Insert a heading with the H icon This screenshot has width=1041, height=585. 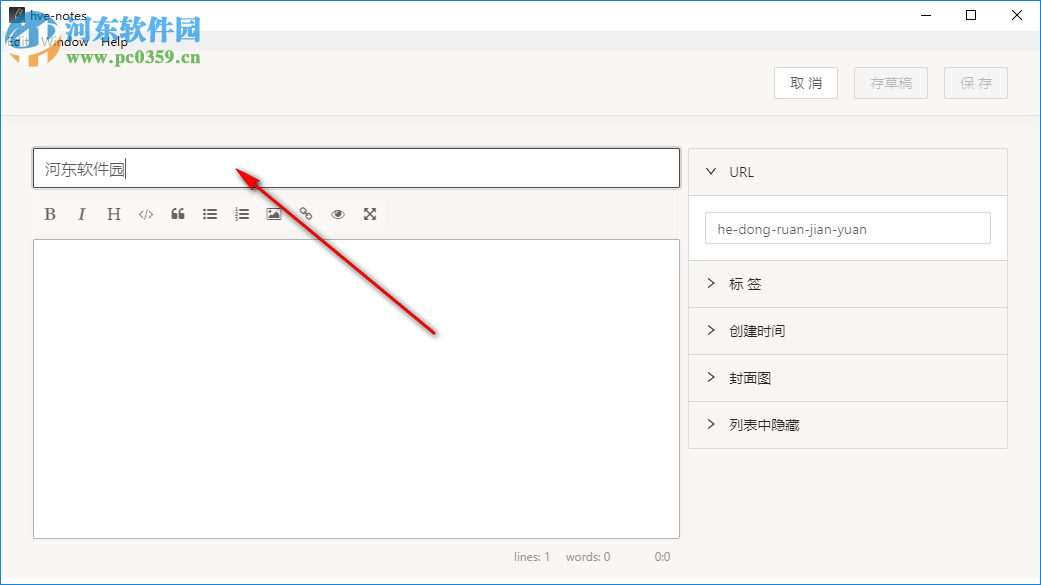(114, 214)
